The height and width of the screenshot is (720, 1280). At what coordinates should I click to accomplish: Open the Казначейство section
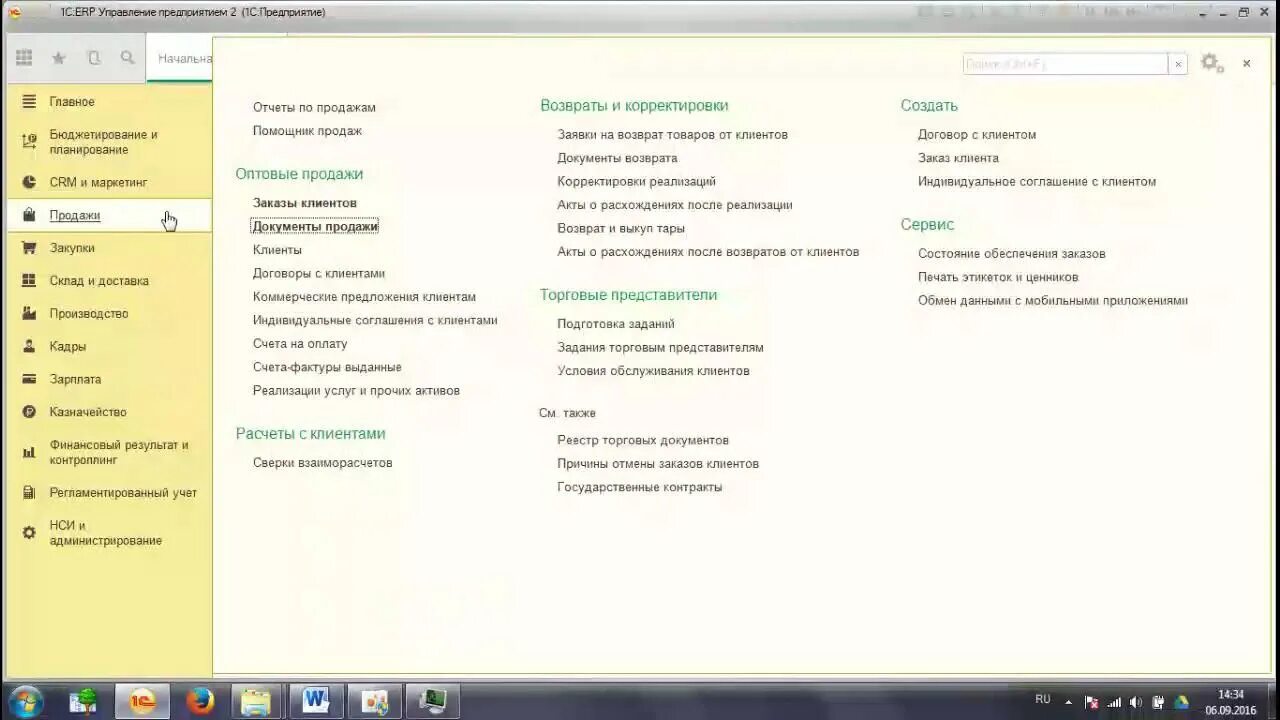pyautogui.click(x=88, y=412)
